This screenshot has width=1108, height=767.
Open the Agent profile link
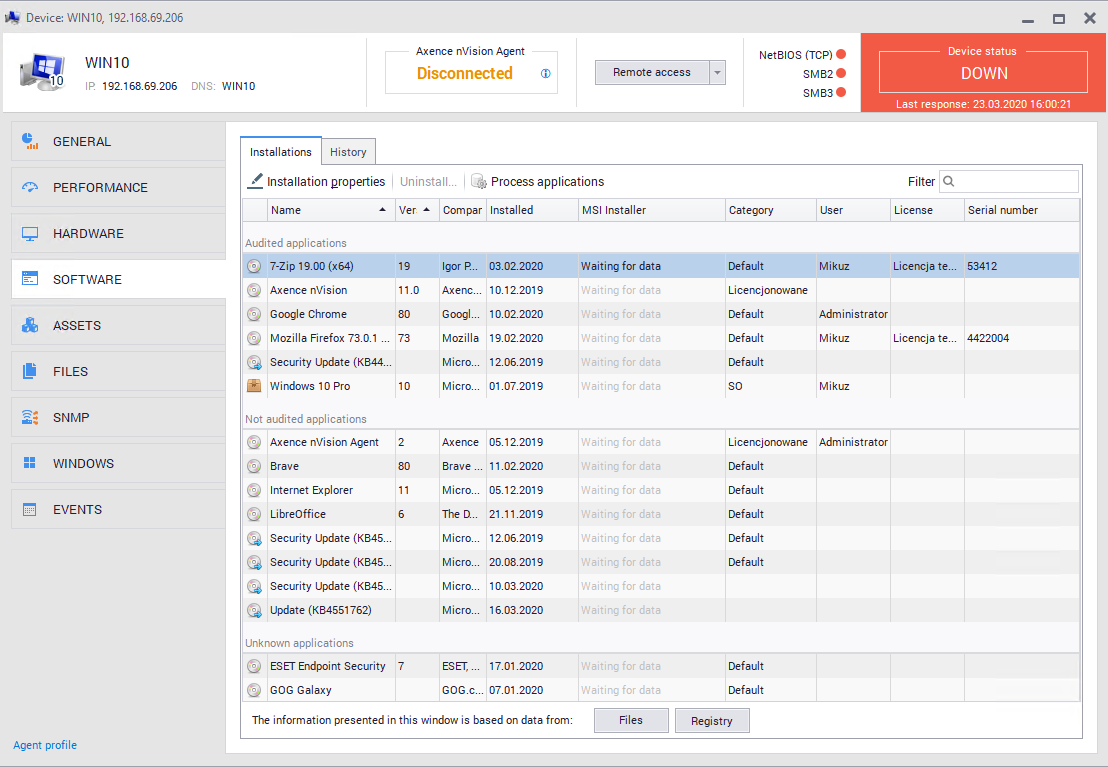click(45, 745)
